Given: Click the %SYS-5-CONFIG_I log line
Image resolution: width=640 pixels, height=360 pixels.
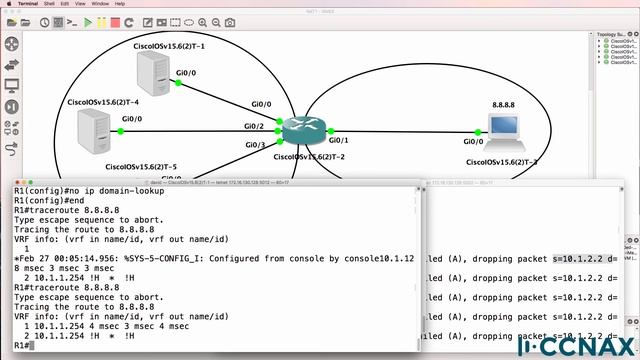Looking at the screenshot, I should (214, 259).
